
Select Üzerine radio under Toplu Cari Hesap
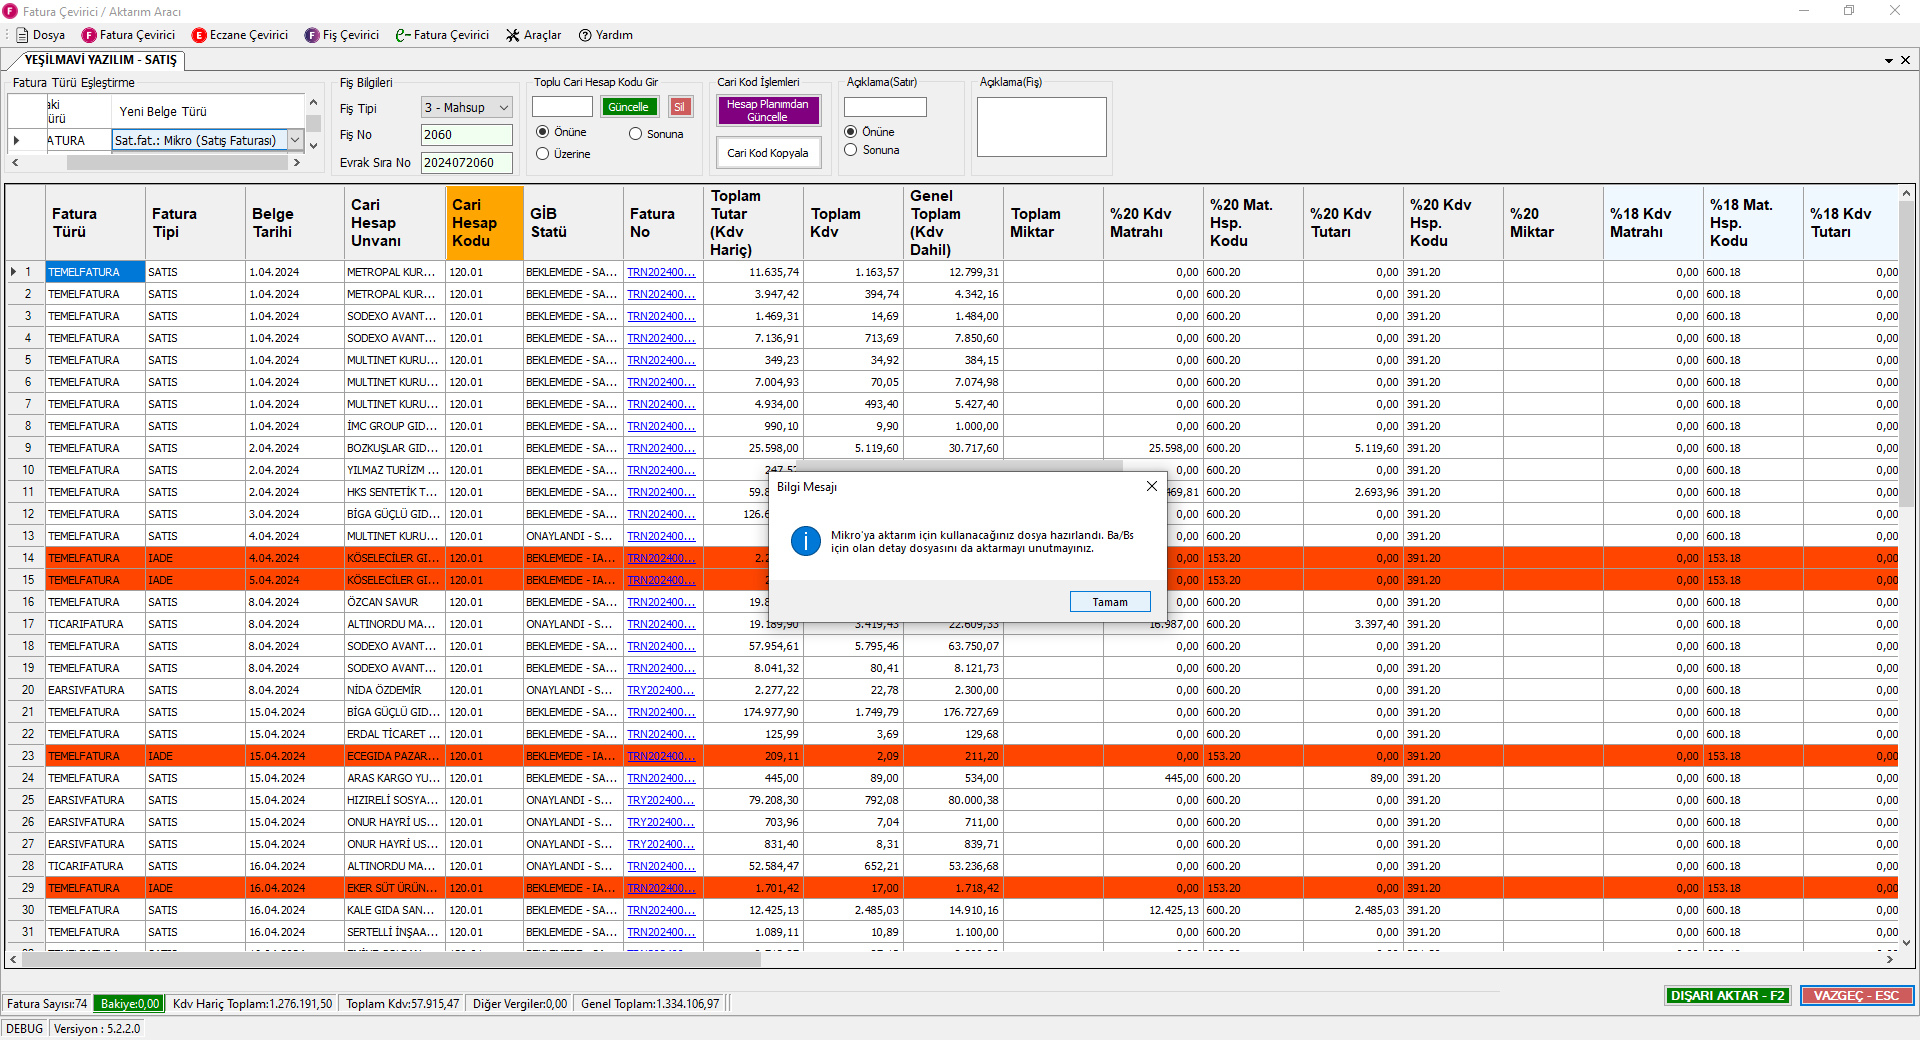(x=543, y=154)
